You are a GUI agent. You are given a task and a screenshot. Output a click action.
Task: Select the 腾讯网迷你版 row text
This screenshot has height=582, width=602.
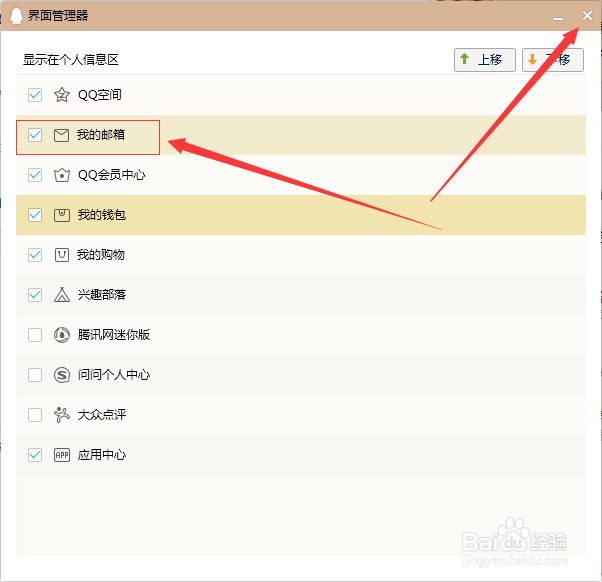tap(114, 335)
